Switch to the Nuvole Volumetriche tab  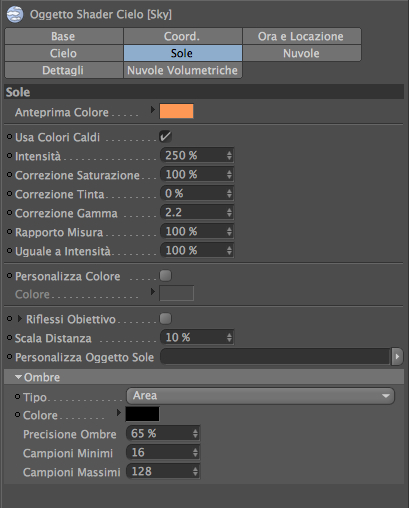click(x=183, y=70)
